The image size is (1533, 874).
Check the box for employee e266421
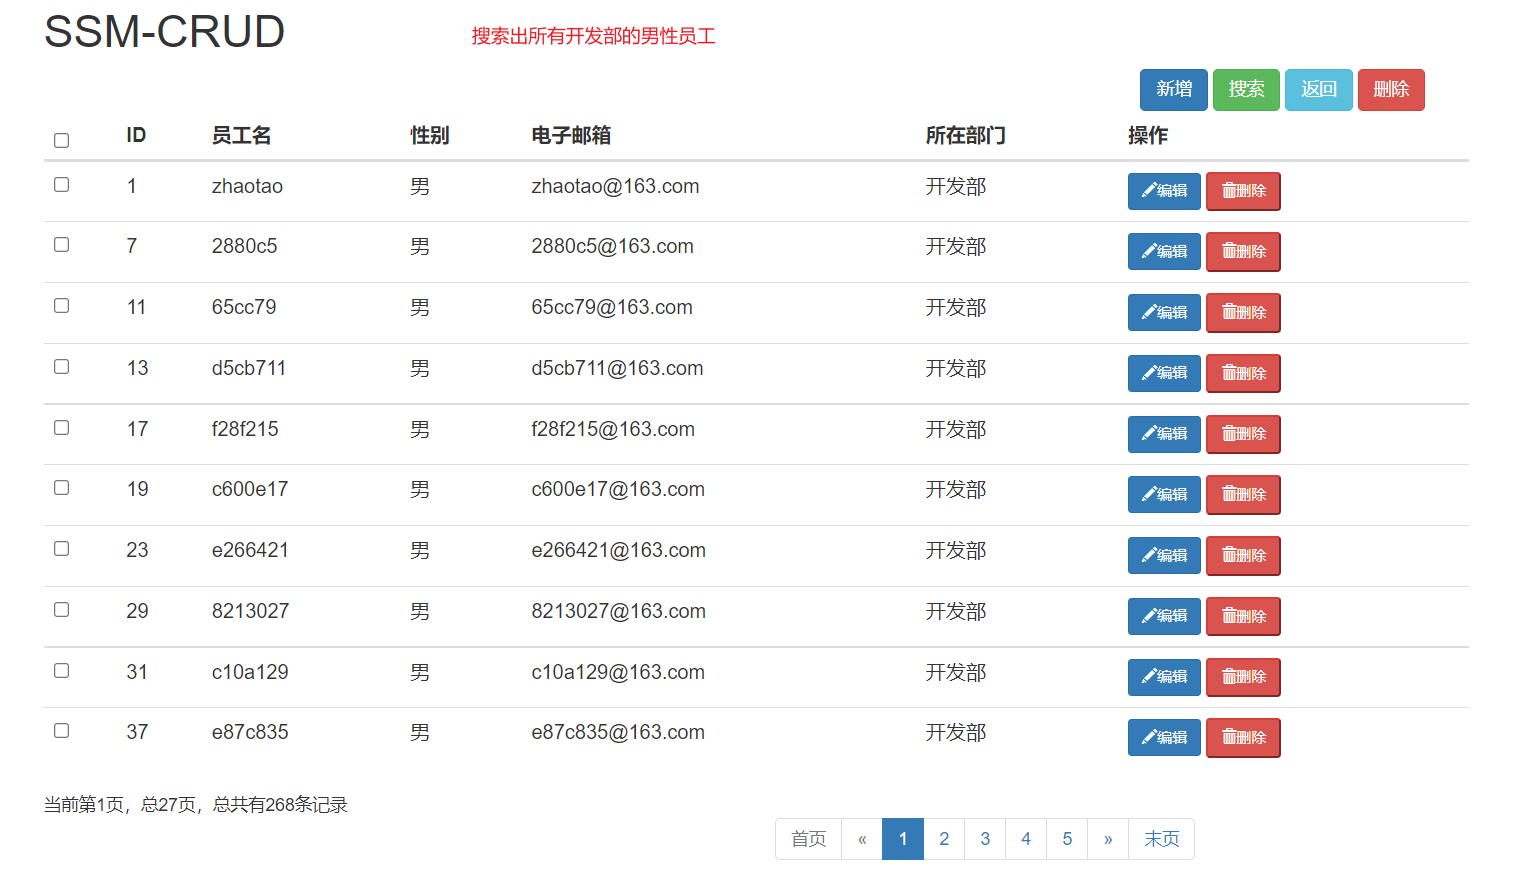tap(61, 549)
